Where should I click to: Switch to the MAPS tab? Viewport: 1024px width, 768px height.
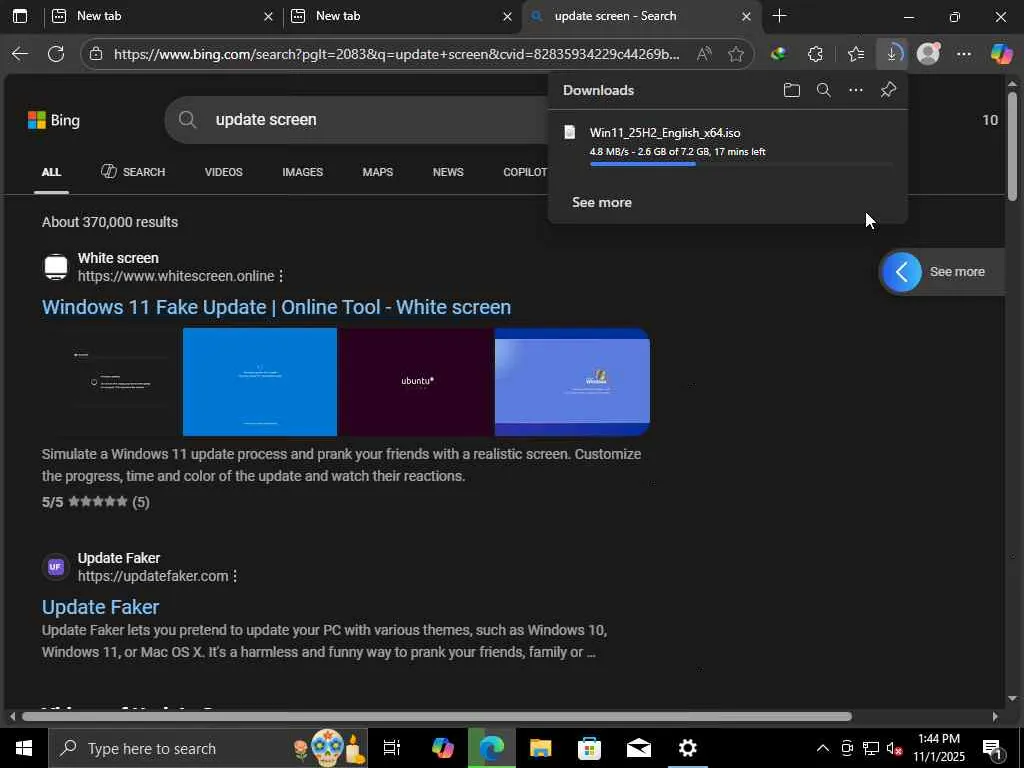377,172
